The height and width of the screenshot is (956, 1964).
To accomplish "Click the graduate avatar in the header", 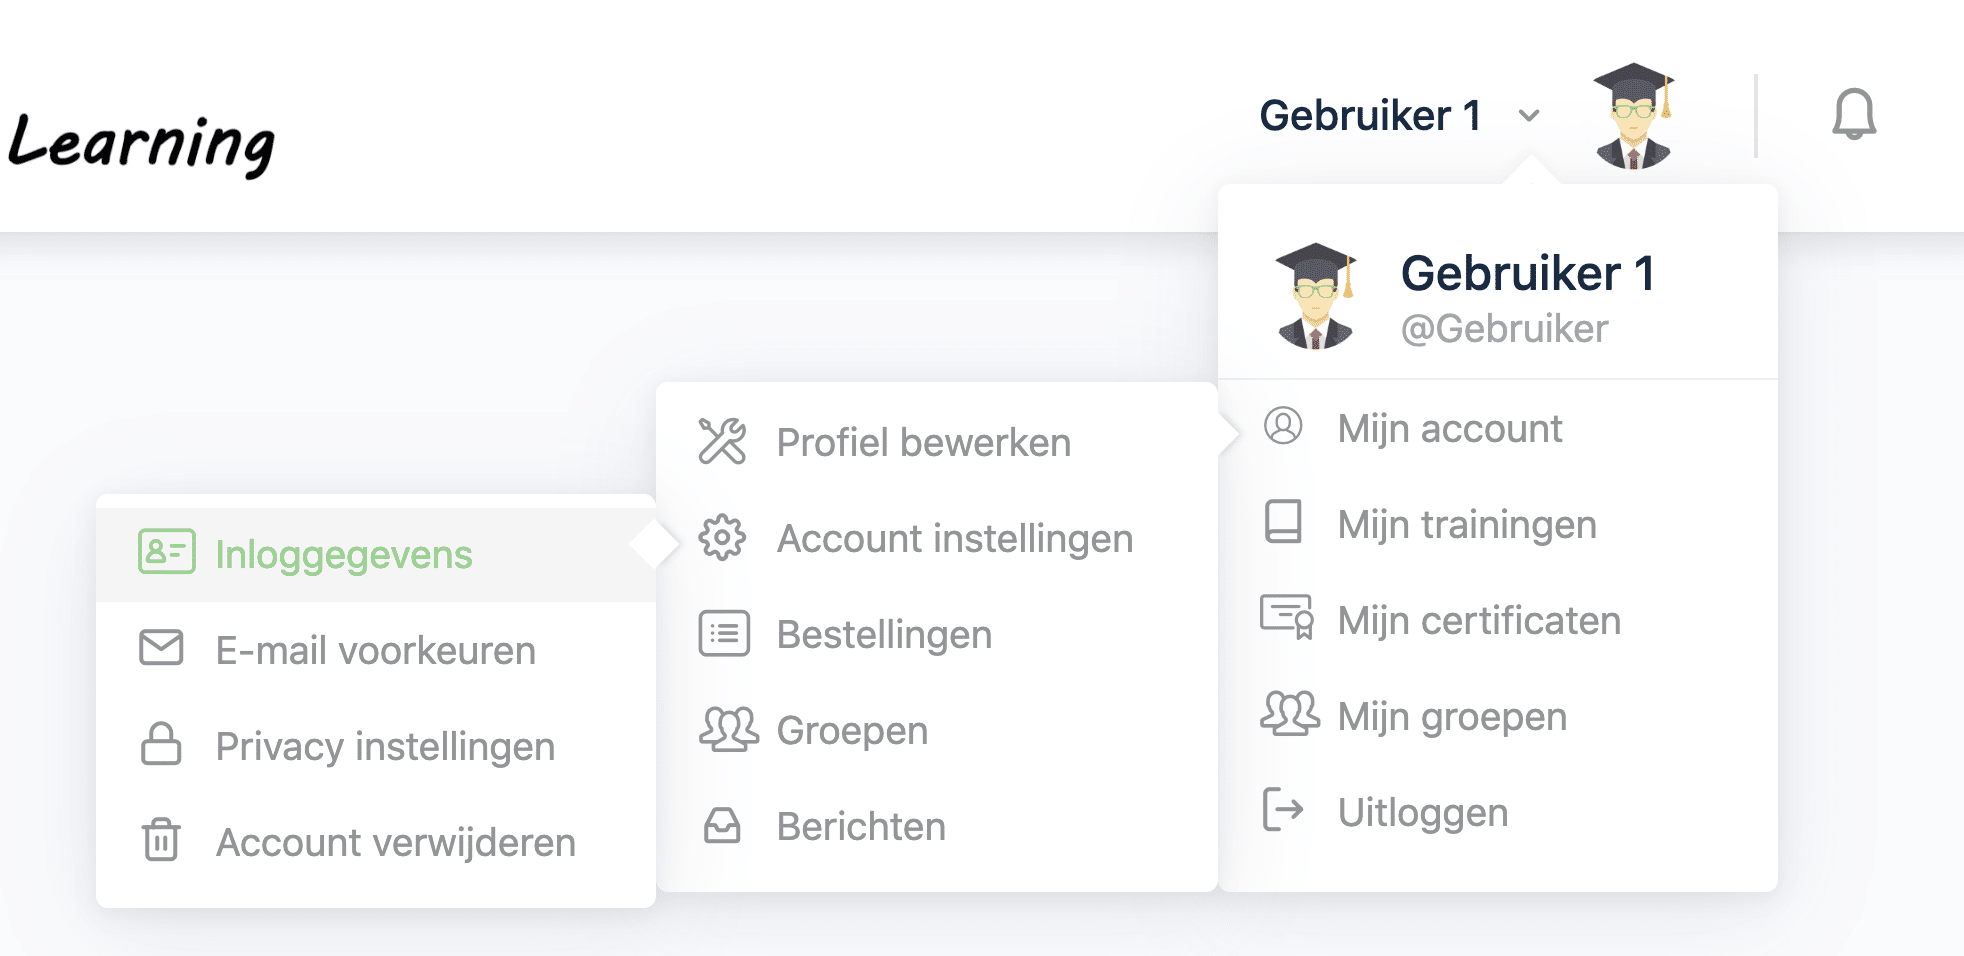I will pos(1633,116).
